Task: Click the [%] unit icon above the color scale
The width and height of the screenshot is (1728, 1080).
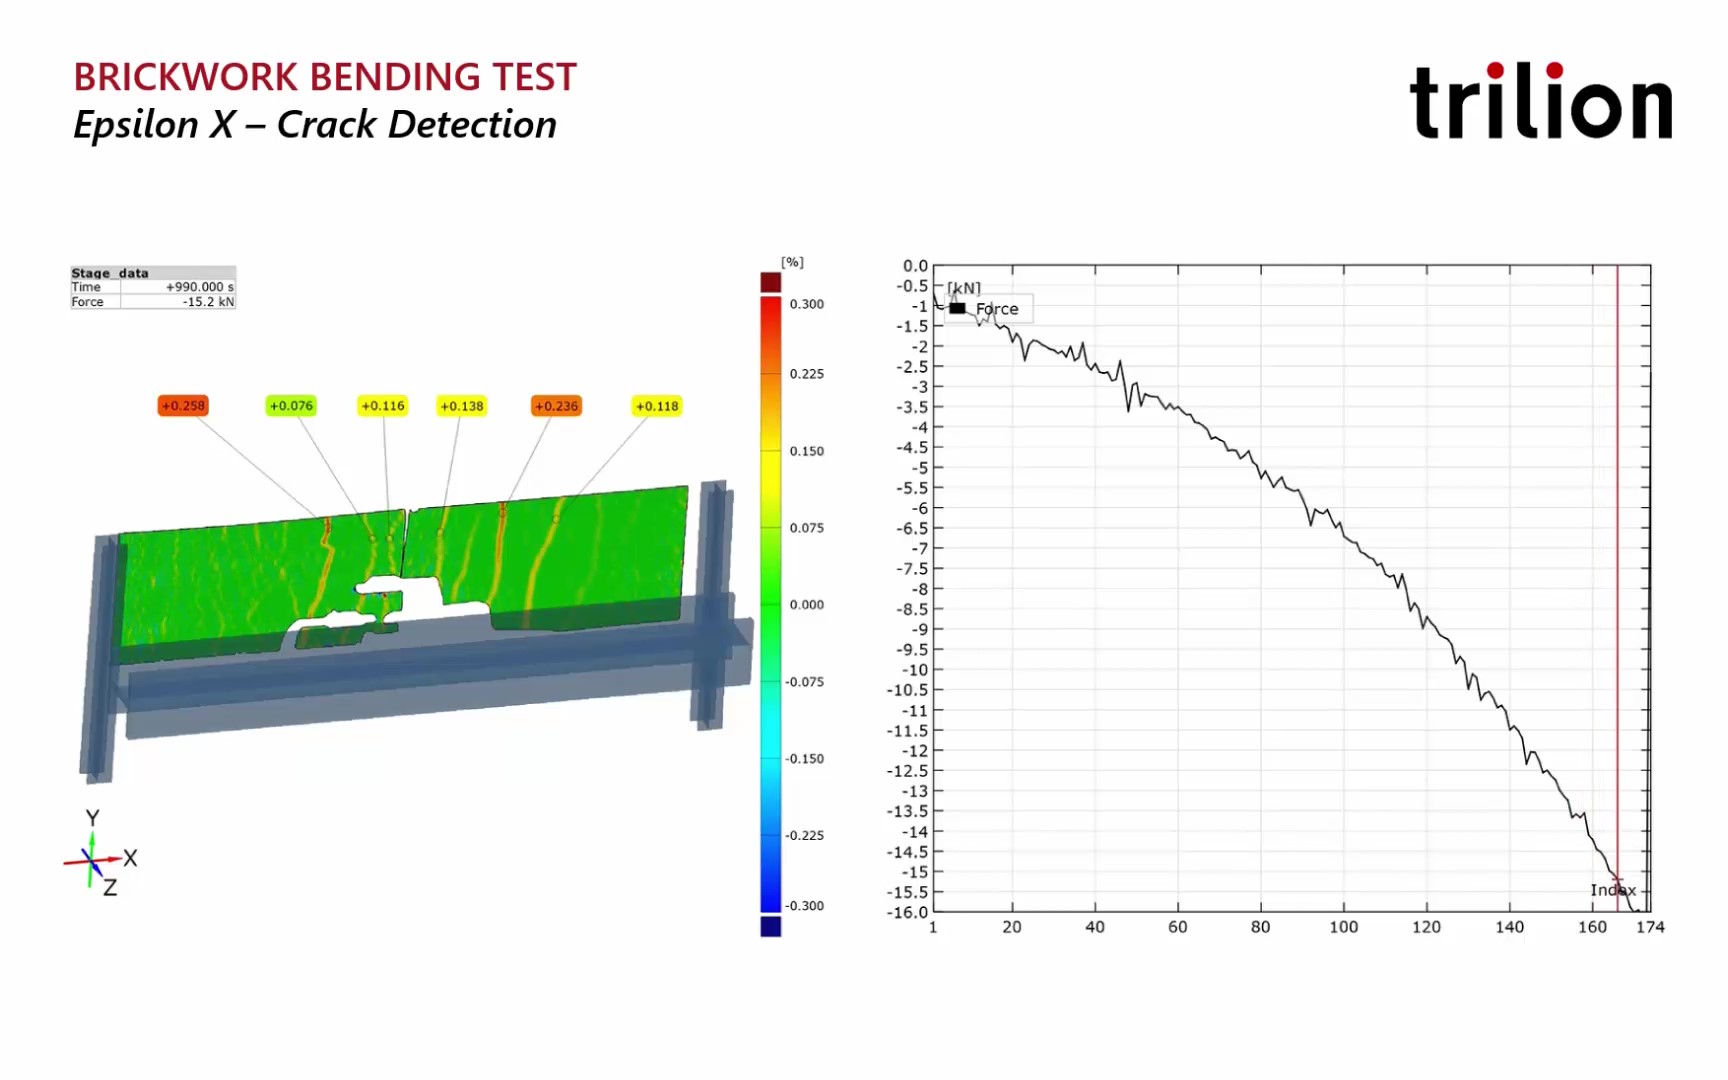Action: click(x=791, y=262)
